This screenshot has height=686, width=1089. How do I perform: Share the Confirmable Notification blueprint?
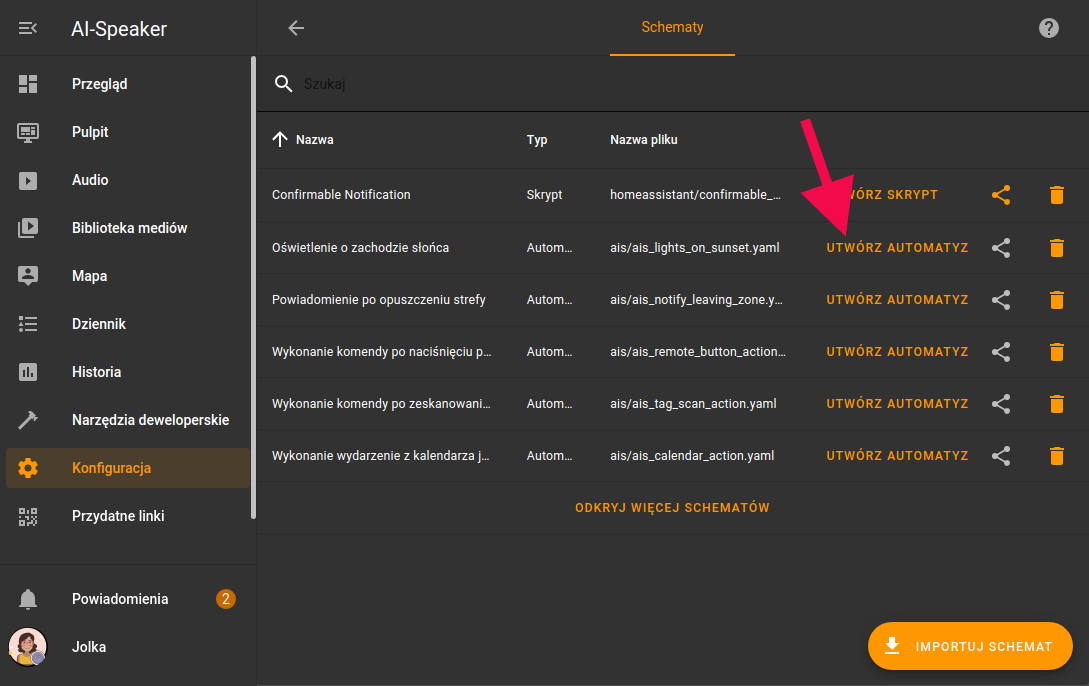[x=1001, y=195]
